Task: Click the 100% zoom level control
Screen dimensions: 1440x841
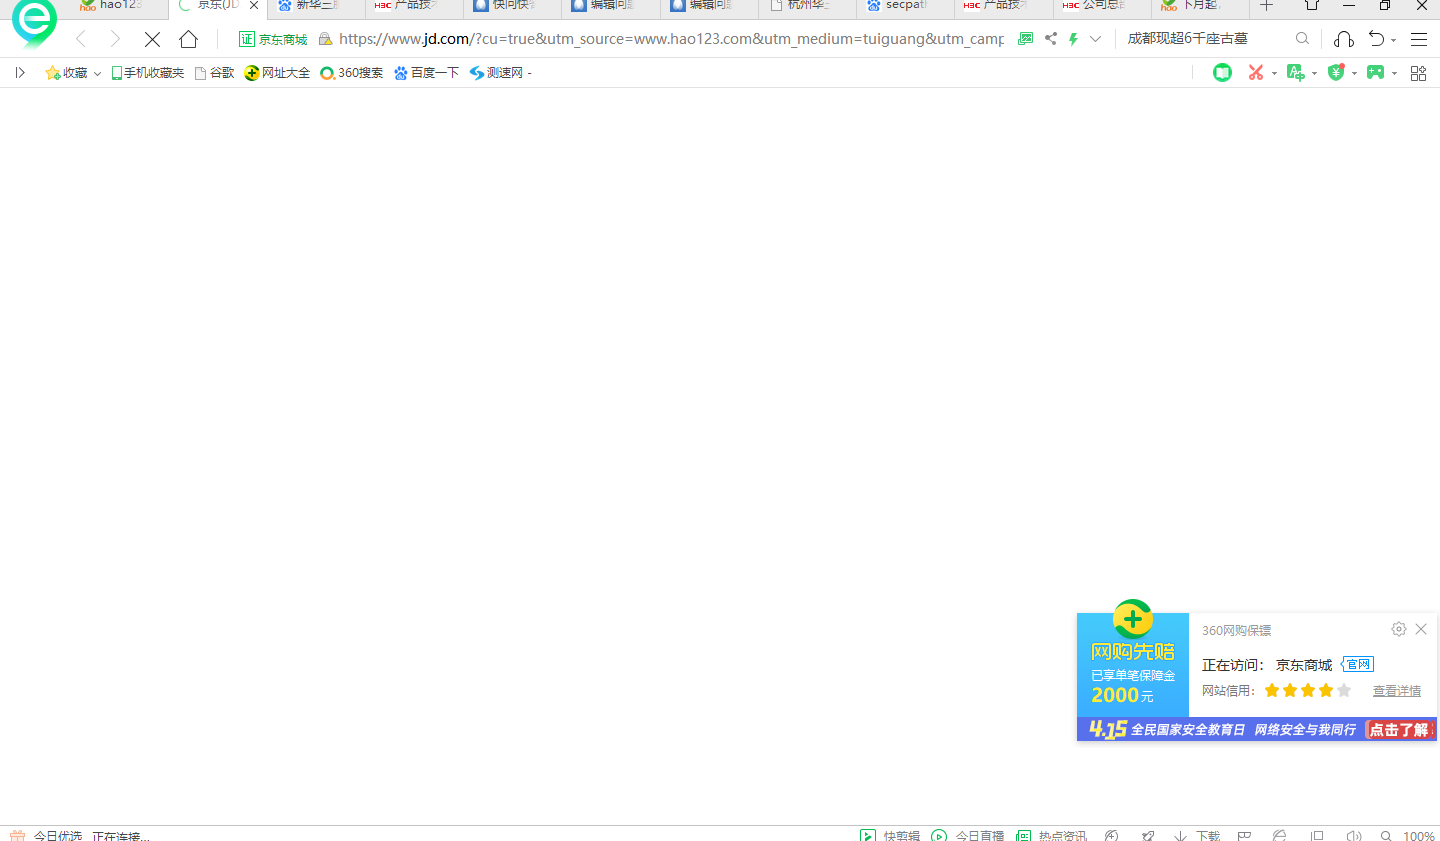Action: 1419,836
